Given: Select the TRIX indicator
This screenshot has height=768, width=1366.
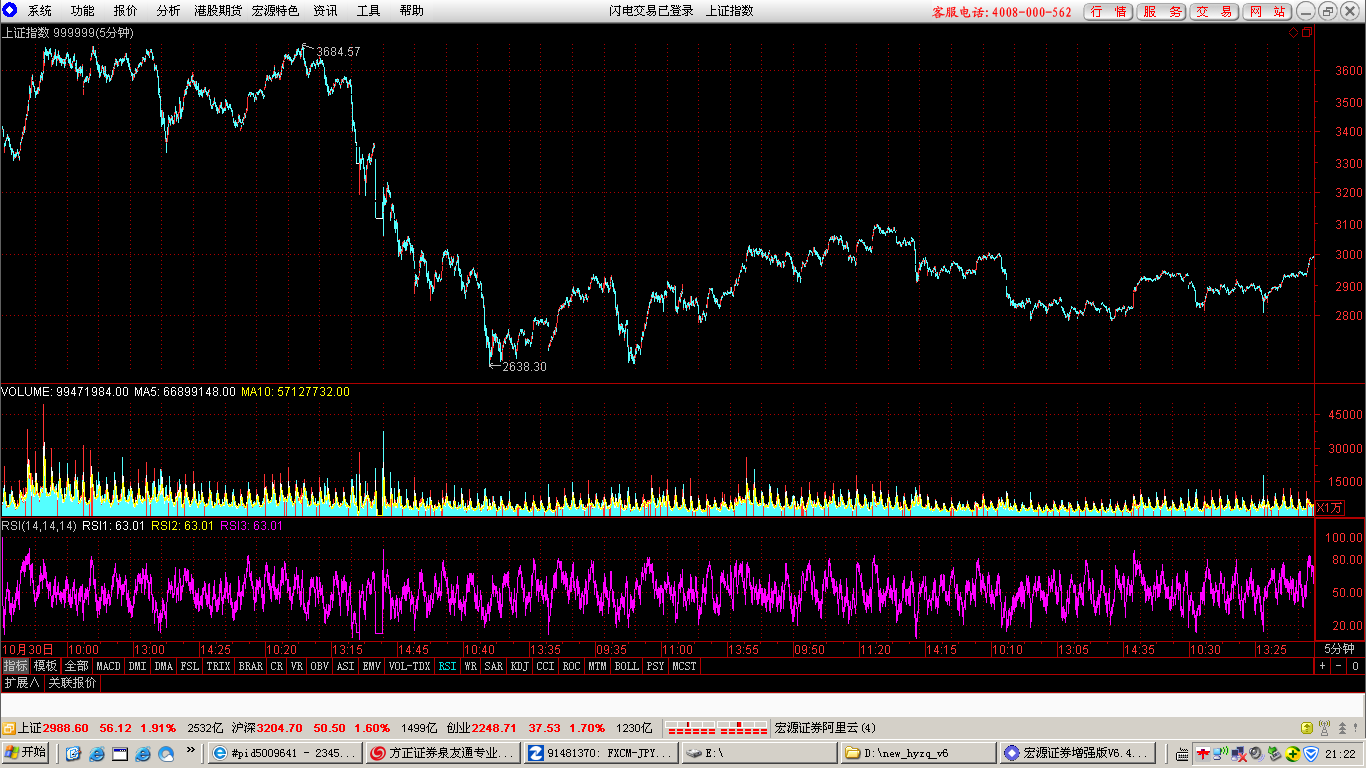Looking at the screenshot, I should point(218,666).
